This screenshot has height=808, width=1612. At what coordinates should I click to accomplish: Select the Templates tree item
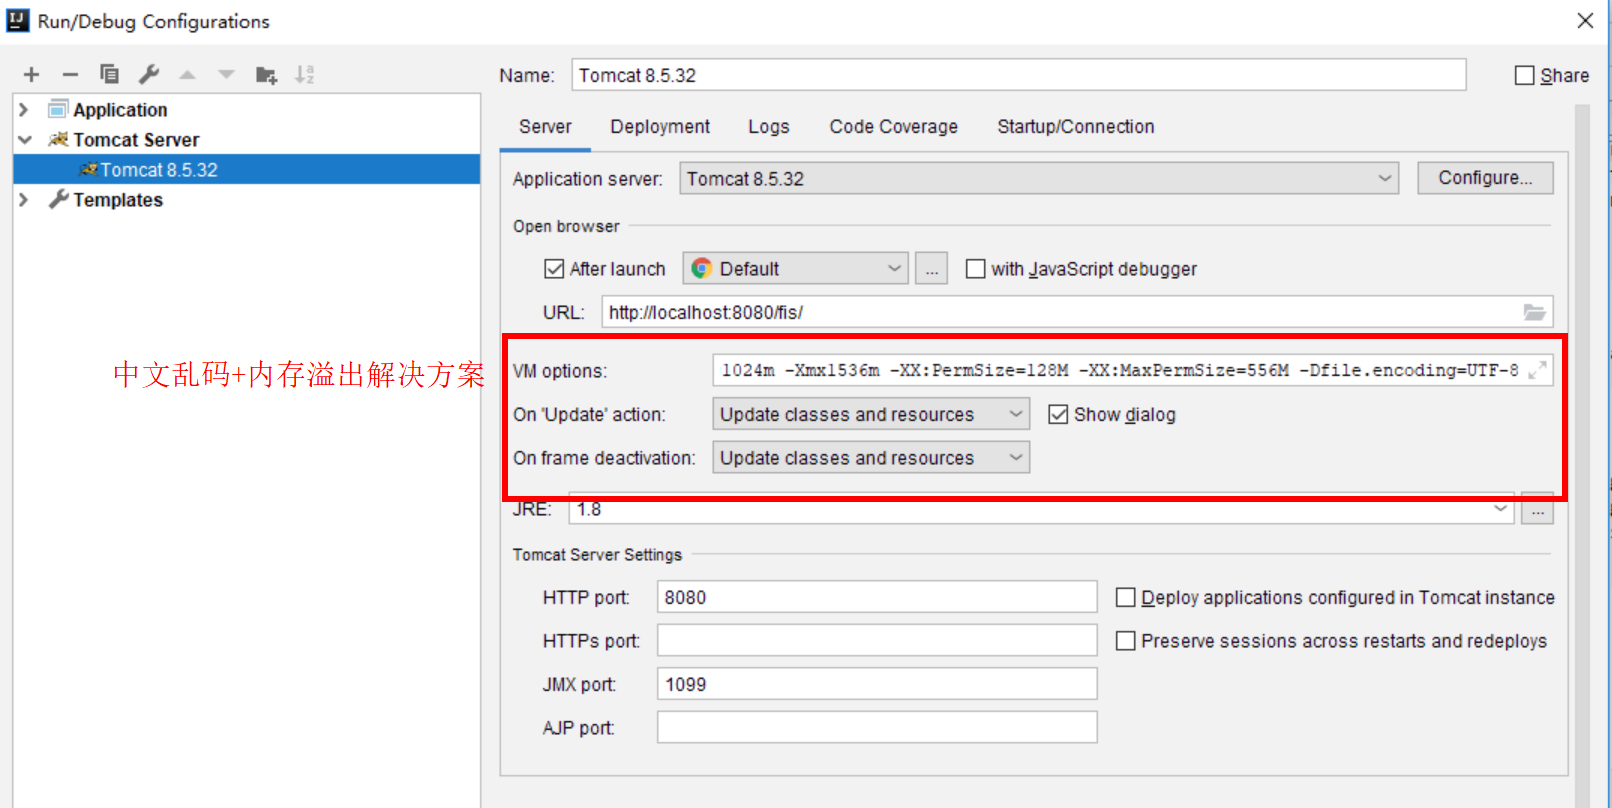[118, 199]
